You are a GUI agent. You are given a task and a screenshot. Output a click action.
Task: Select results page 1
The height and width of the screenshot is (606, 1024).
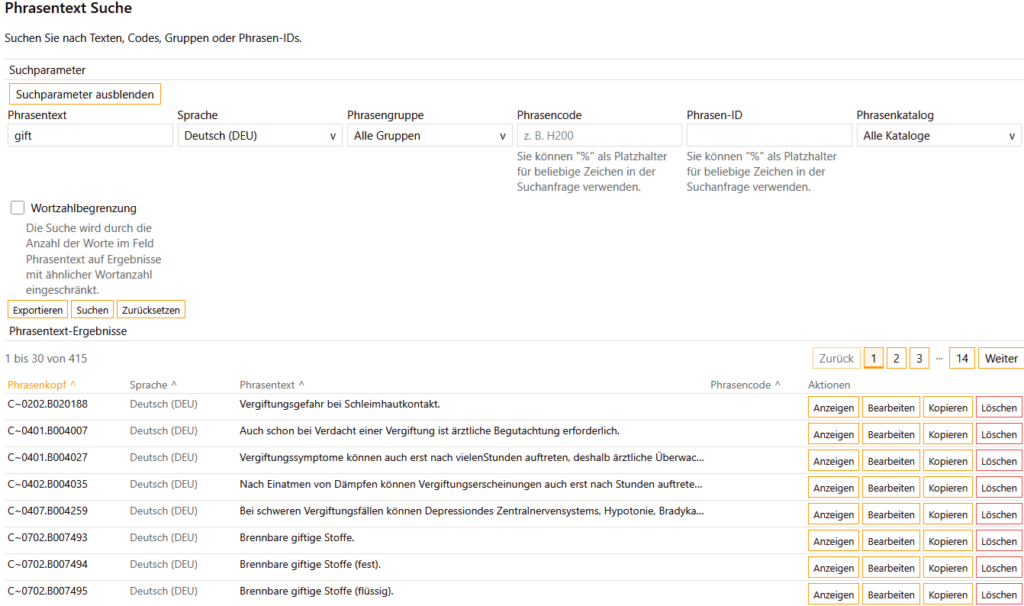pyautogui.click(x=873, y=359)
